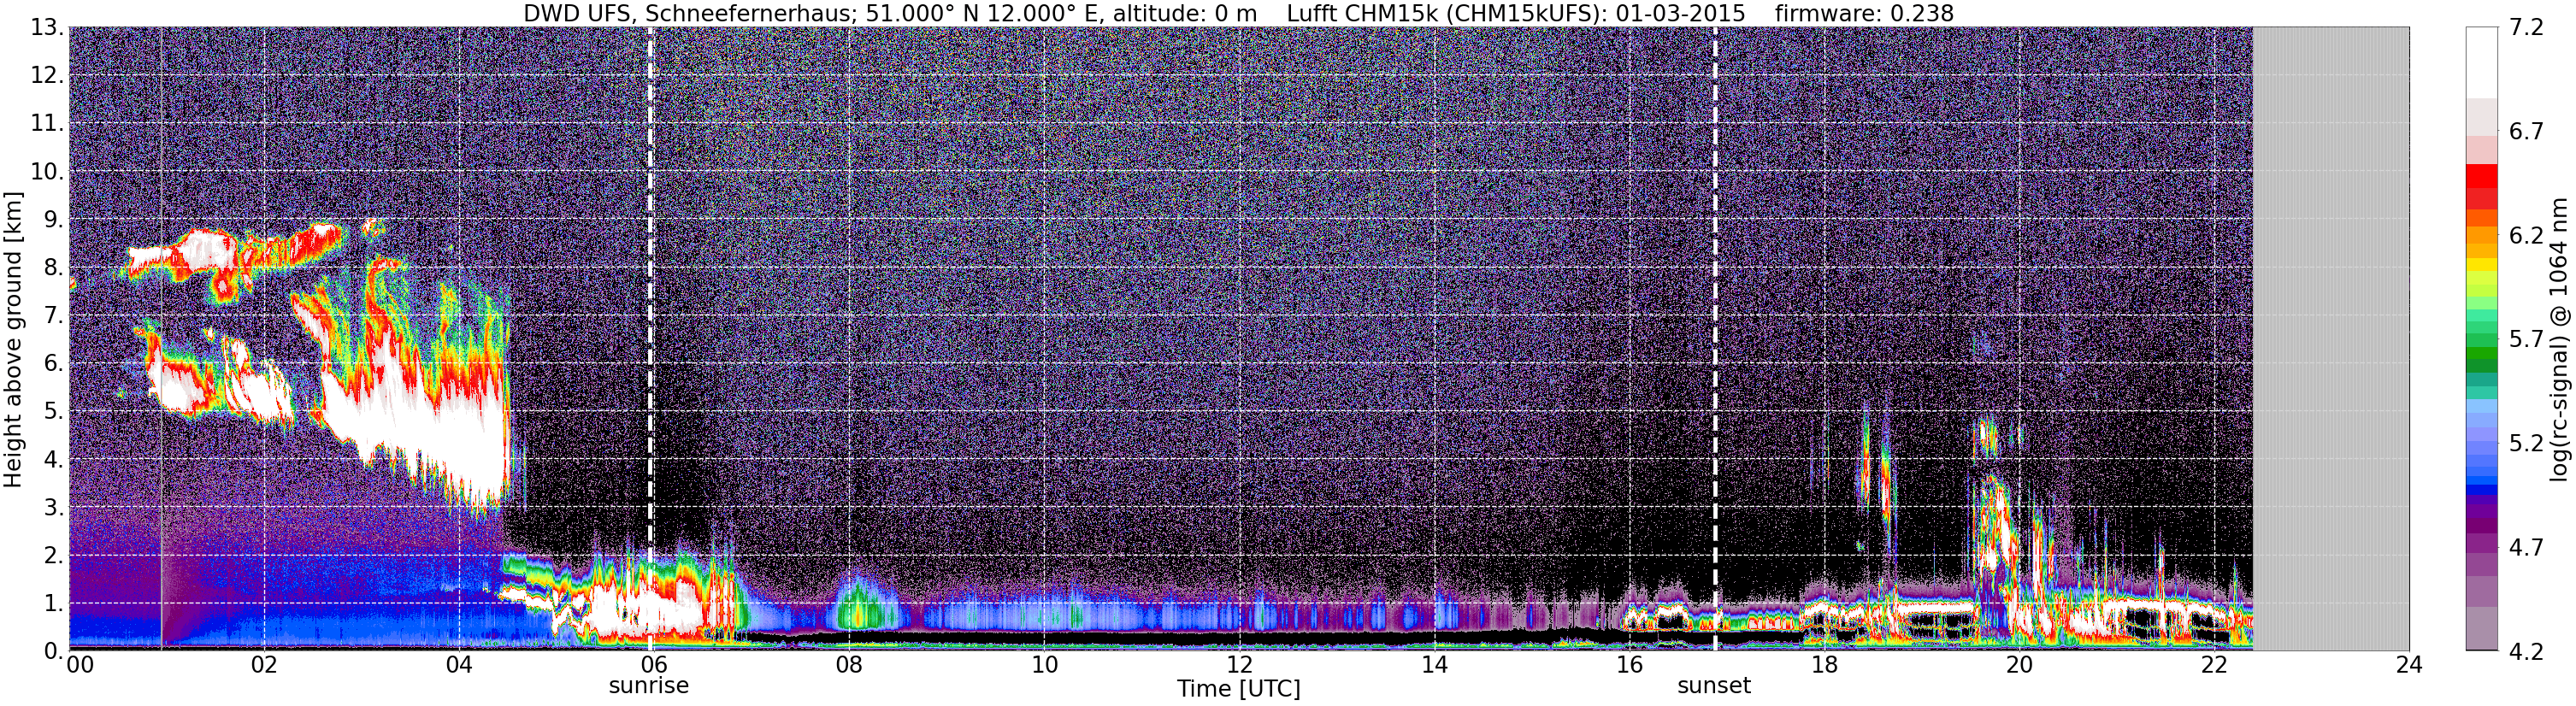This screenshot has width=2576, height=706.
Task: Click the colorbar value "4.7"
Action: click(2526, 548)
